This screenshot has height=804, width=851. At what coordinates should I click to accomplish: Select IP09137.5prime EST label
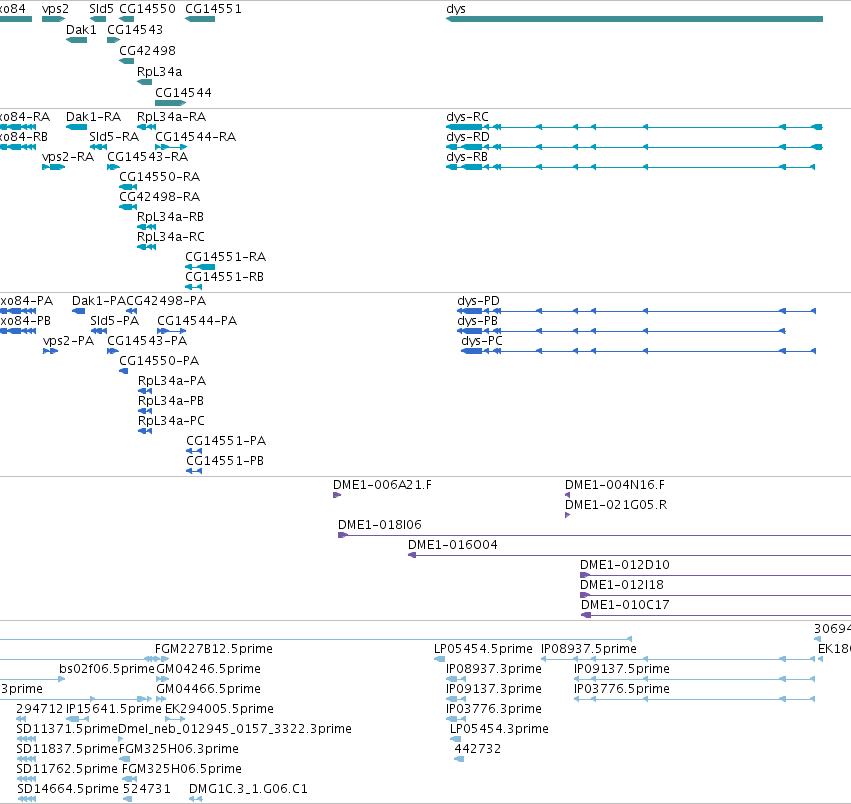[x=622, y=669]
